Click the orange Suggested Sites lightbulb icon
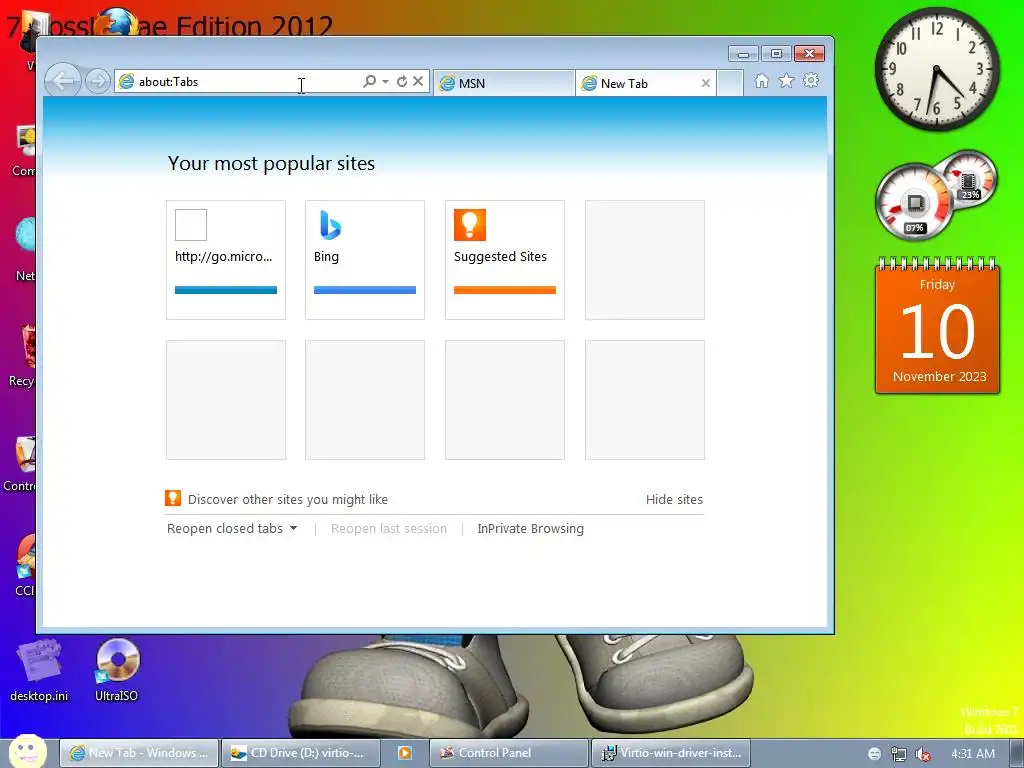This screenshot has width=1024, height=768. (470, 225)
